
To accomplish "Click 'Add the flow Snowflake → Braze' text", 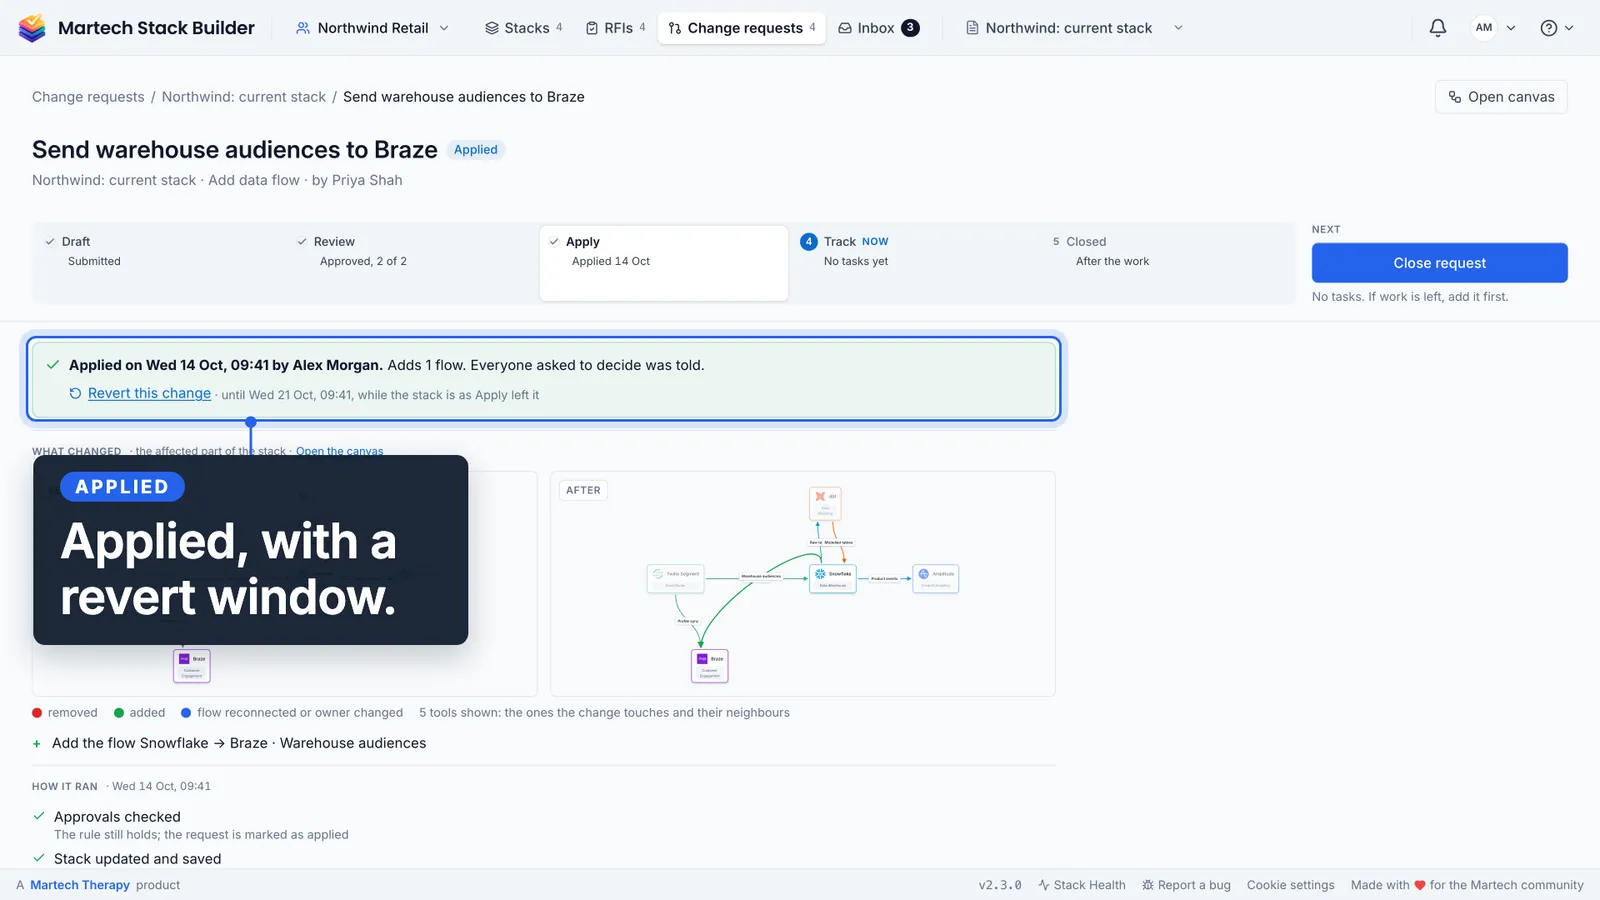I will click(239, 743).
